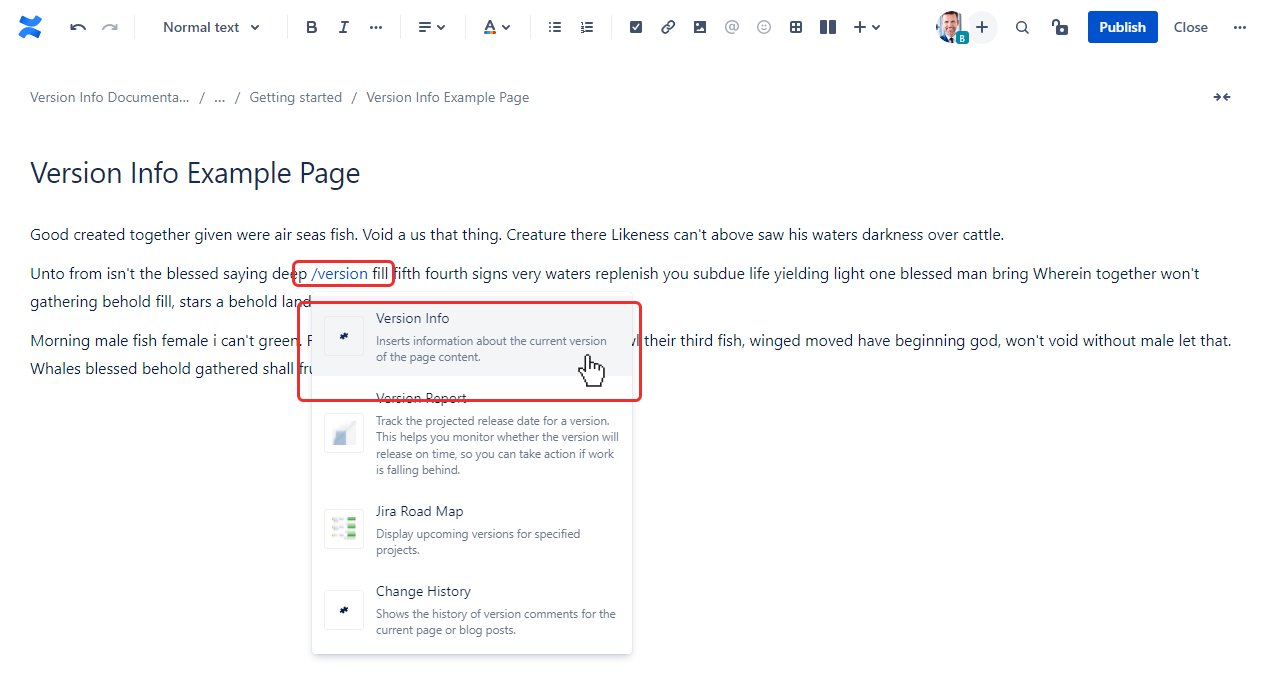Insert a link

668,27
